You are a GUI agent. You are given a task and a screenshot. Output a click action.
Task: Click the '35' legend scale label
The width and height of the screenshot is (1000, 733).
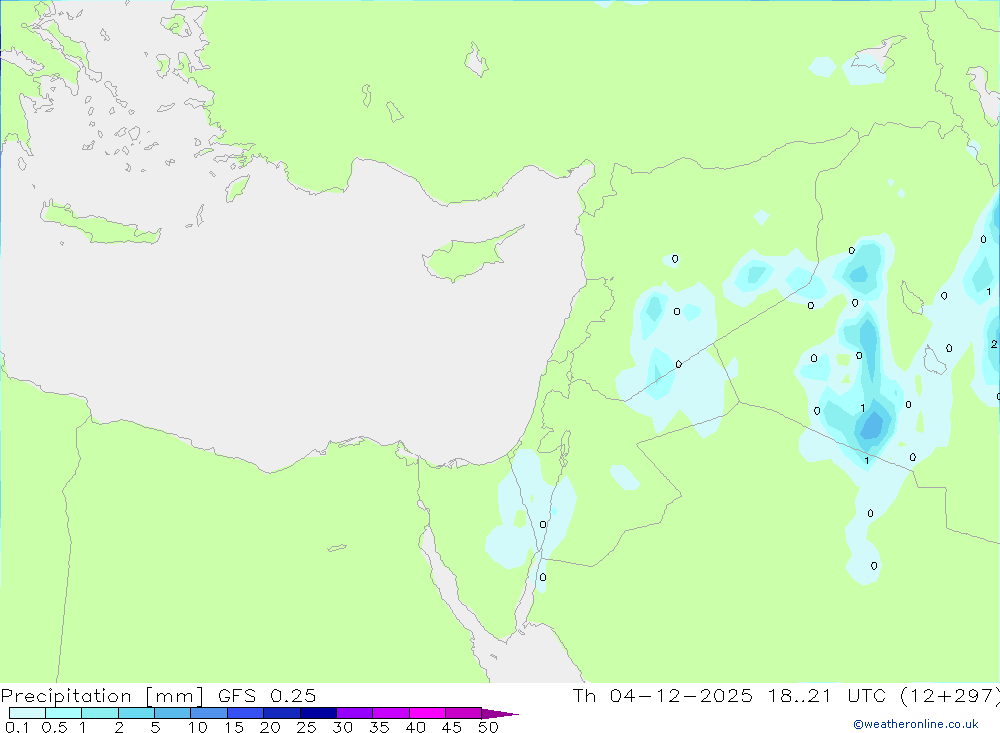coord(379,727)
